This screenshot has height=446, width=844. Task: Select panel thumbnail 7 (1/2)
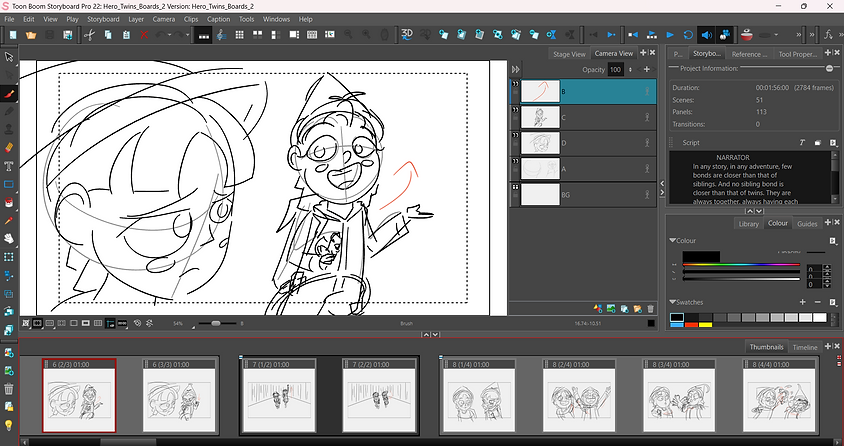coord(277,398)
